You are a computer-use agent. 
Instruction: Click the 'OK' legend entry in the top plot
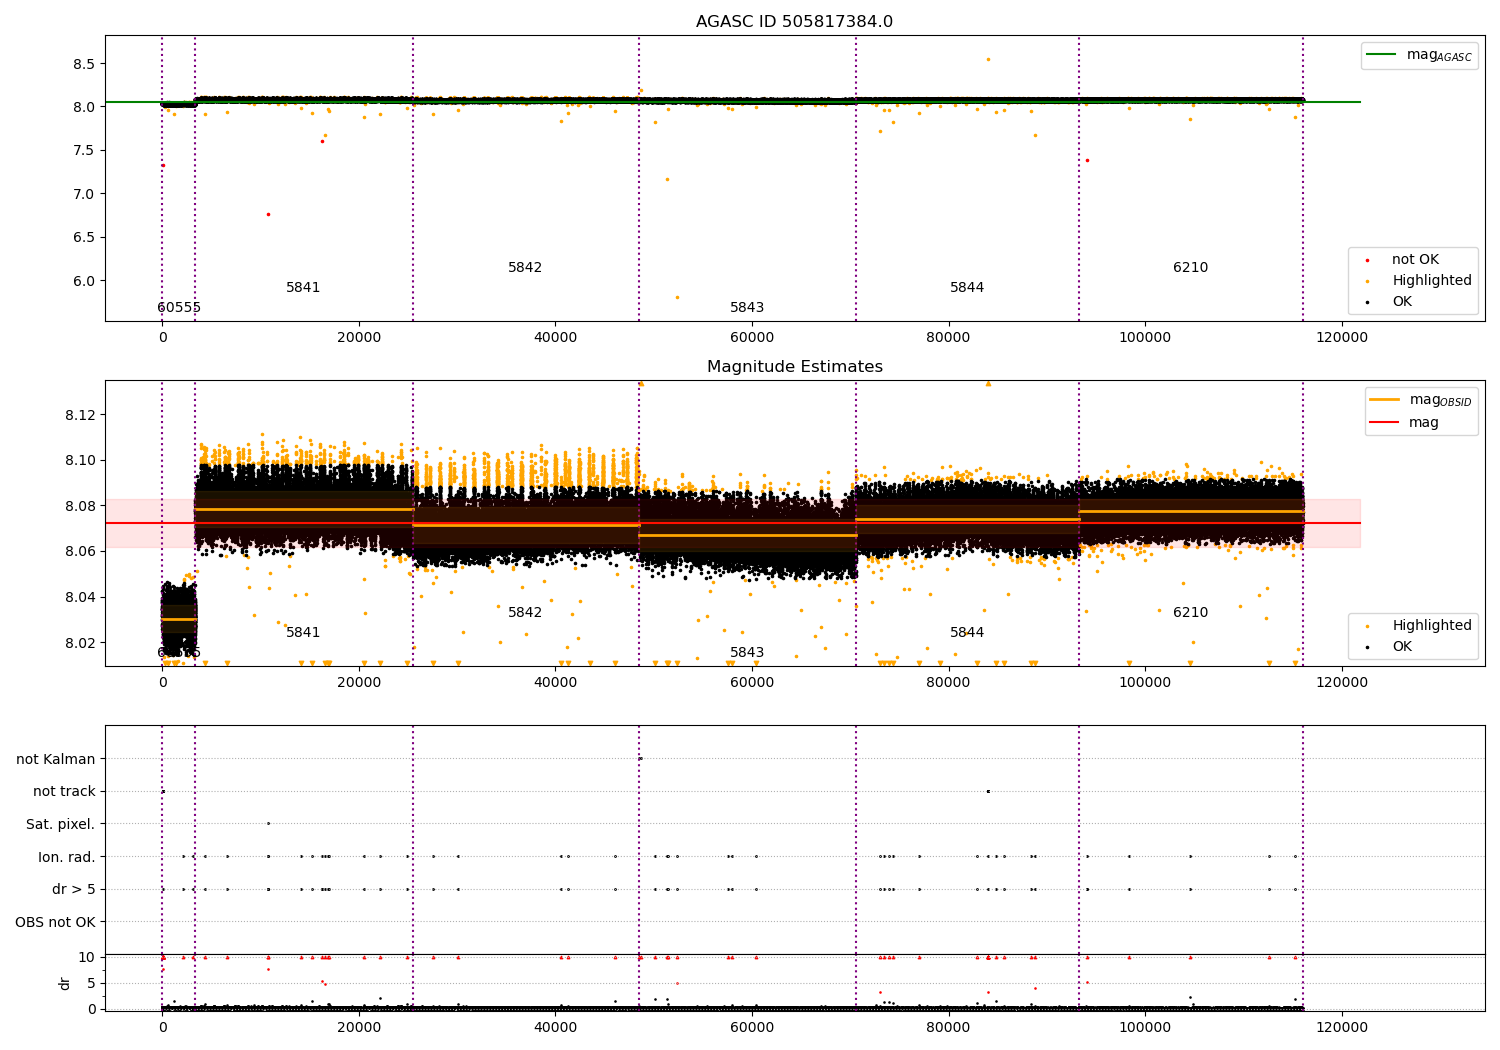tap(1402, 302)
